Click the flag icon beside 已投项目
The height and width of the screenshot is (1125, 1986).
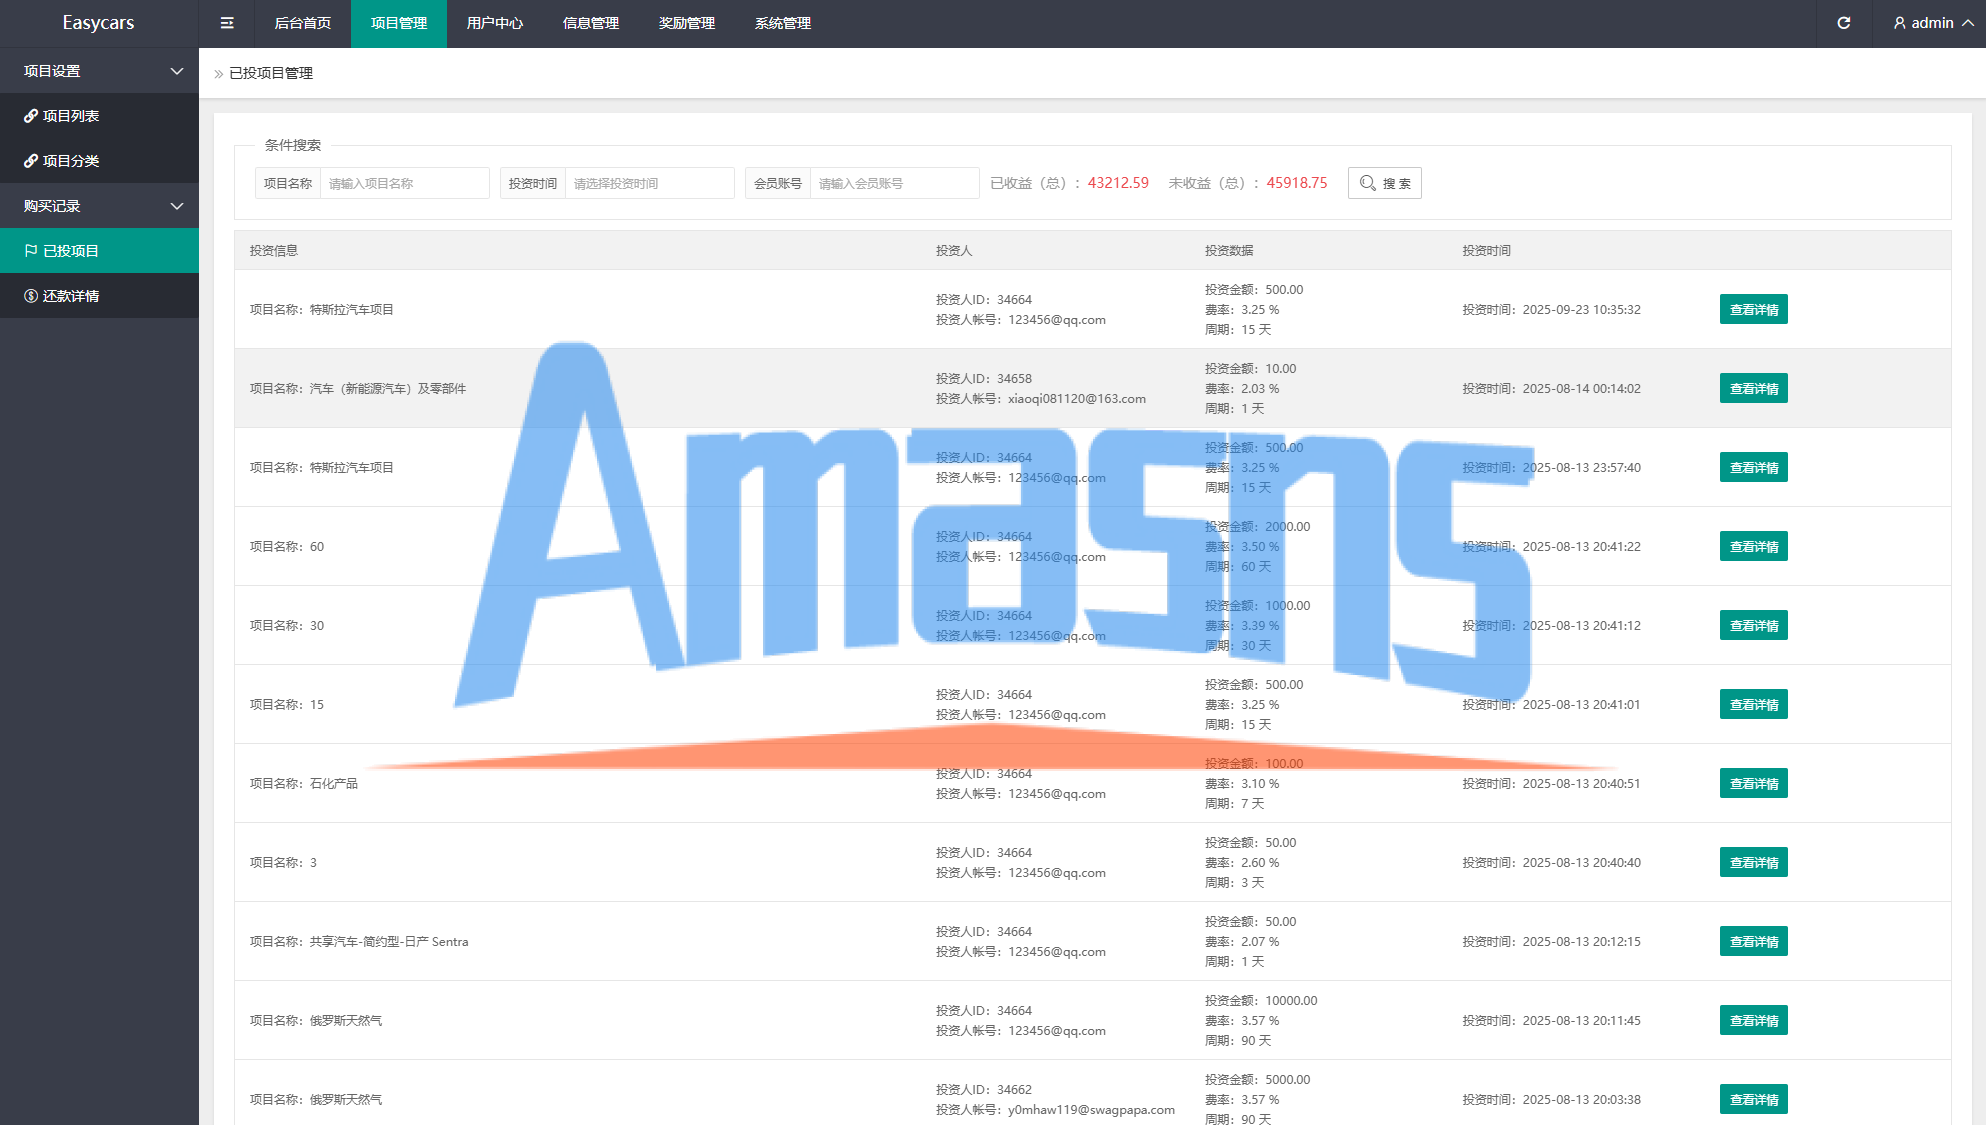click(x=31, y=251)
